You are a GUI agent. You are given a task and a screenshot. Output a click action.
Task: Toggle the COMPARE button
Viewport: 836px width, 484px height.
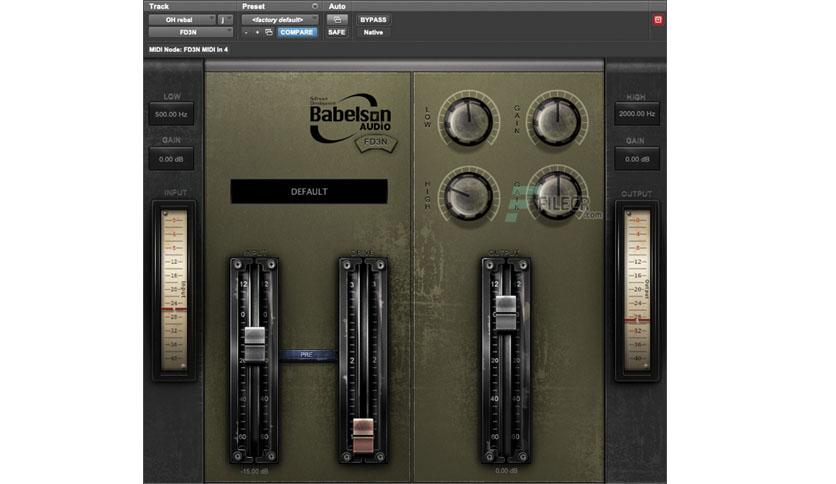coord(297,33)
